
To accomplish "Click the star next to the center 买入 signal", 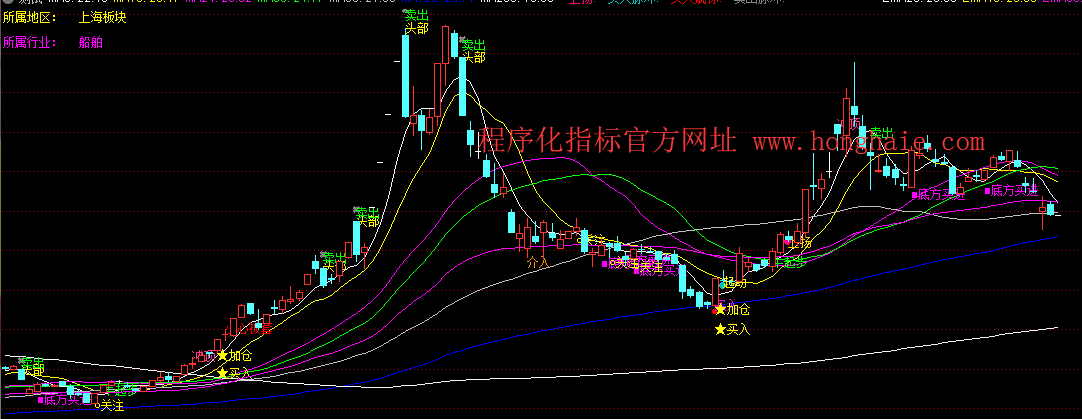I will click(x=720, y=328).
